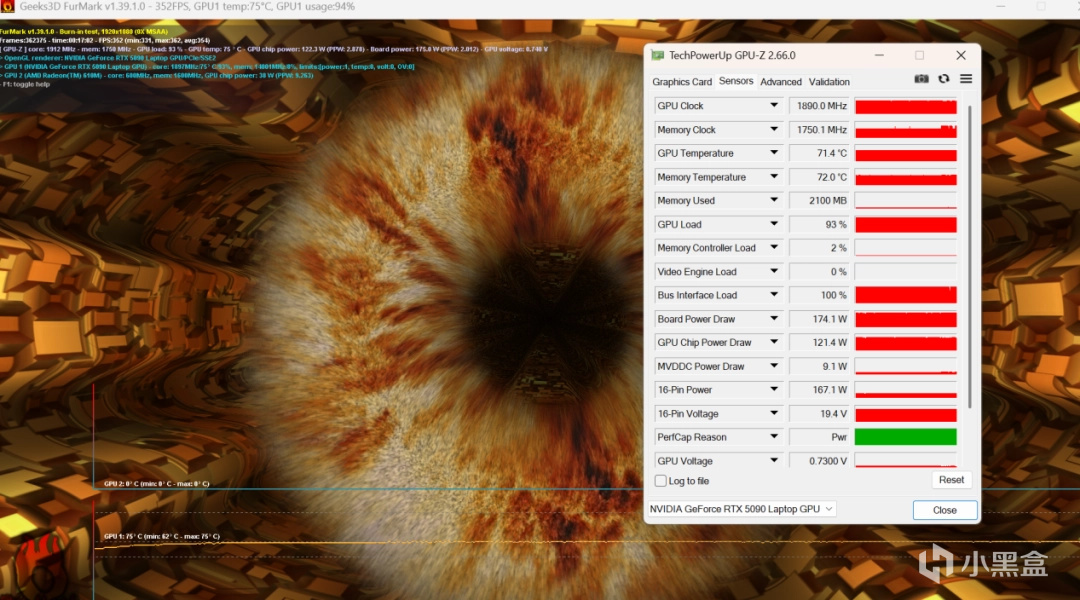
Task: Switch to the Graphics Card tab
Action: point(682,81)
